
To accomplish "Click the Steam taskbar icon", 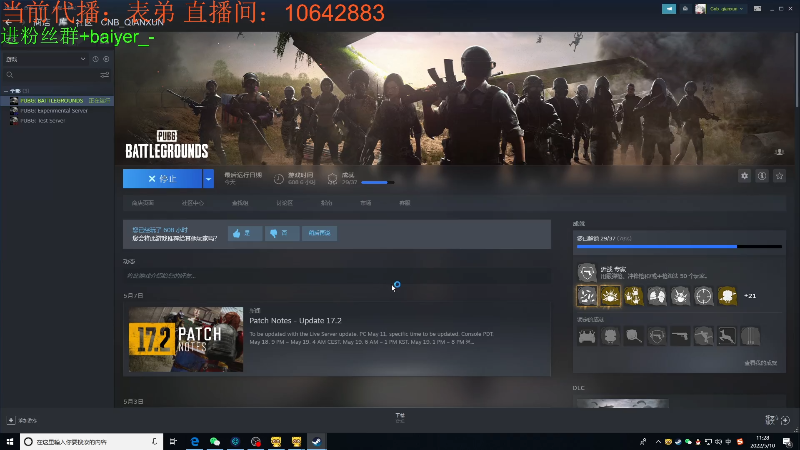I will [x=316, y=441].
